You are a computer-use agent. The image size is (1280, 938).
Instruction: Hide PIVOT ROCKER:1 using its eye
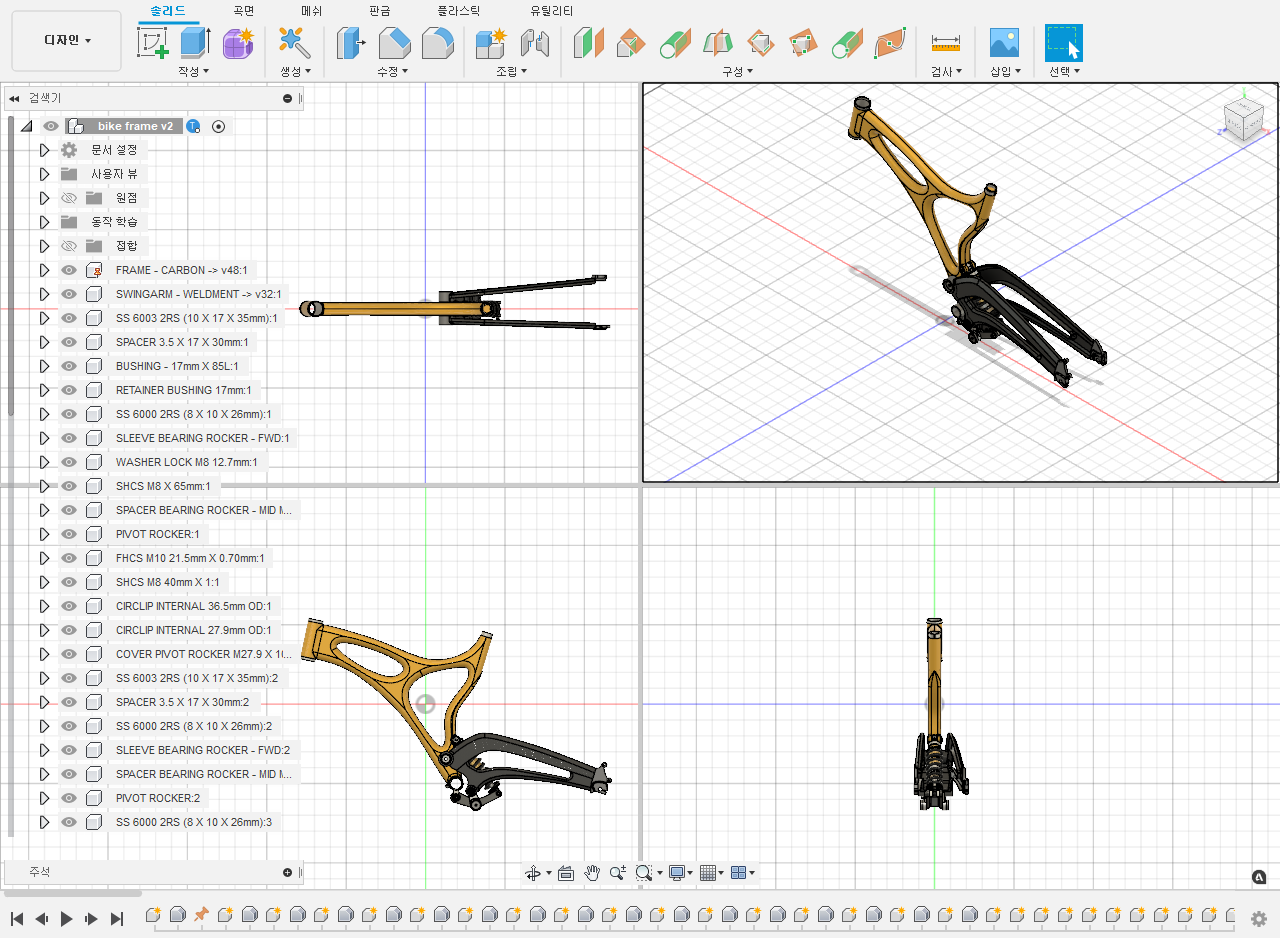click(x=69, y=534)
